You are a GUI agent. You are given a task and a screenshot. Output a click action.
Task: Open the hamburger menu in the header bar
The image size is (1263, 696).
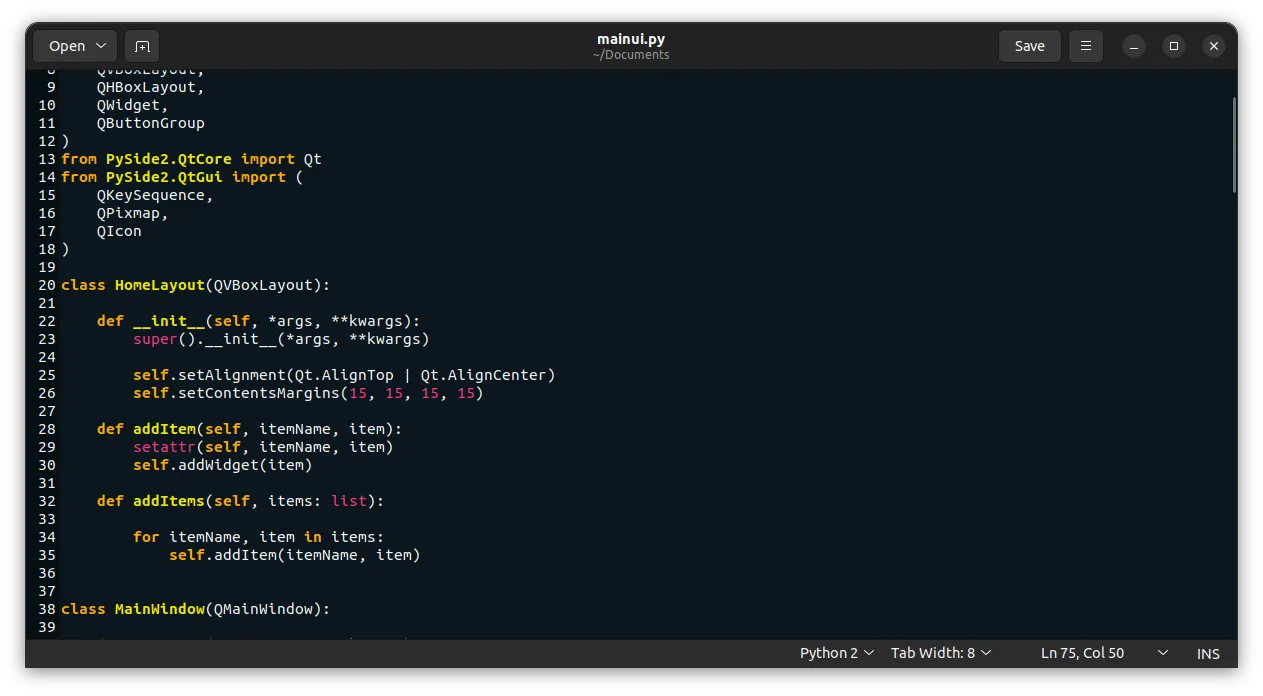pos(1086,45)
